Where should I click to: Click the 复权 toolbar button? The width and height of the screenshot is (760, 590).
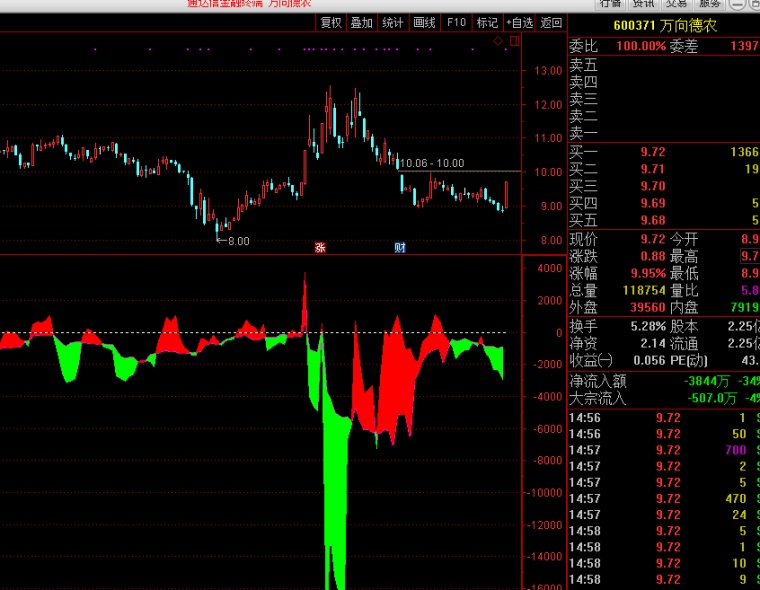click(331, 23)
